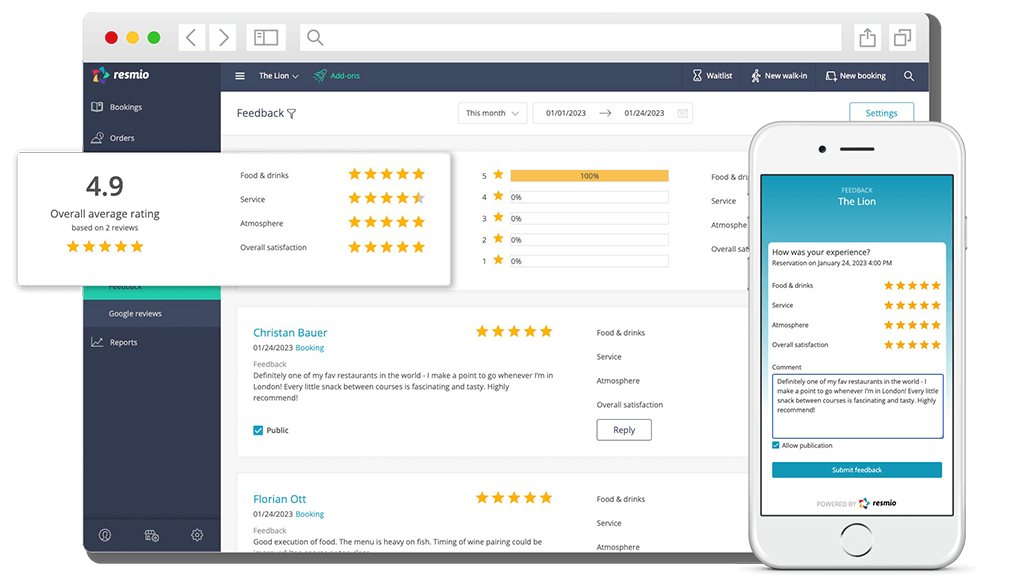Open the sidebar settings gear
The width and height of the screenshot is (1024, 576).
[197, 535]
